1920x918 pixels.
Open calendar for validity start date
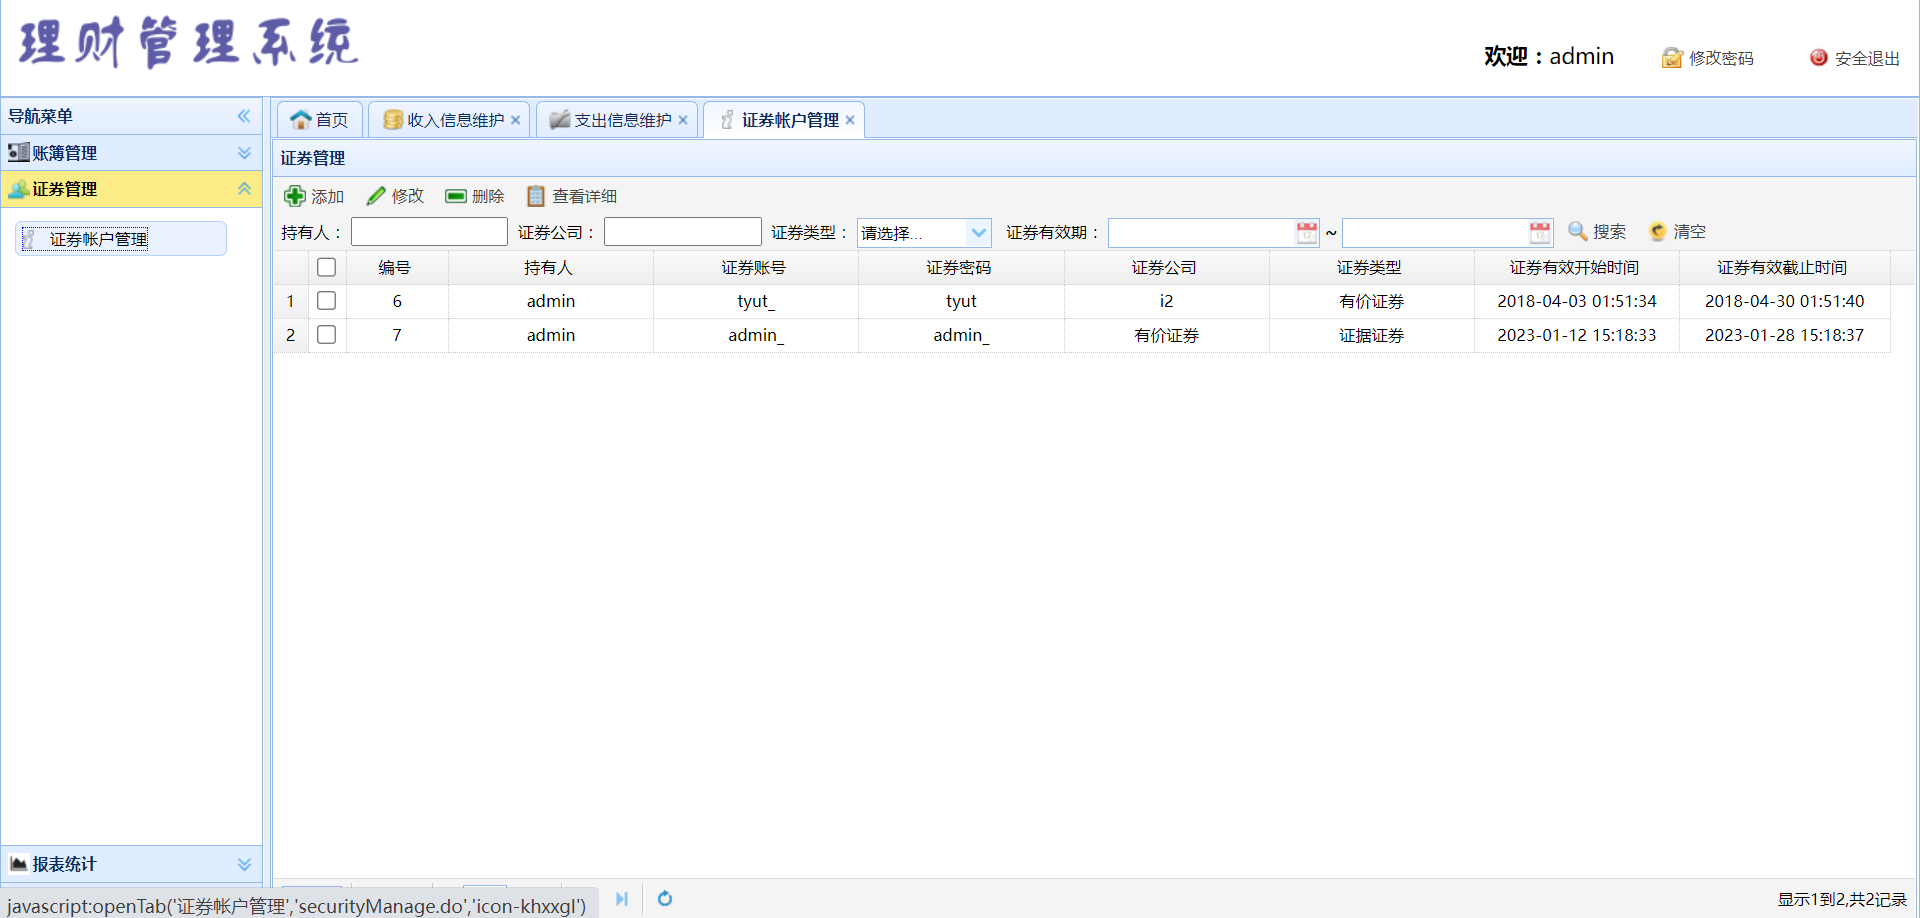point(1307,233)
